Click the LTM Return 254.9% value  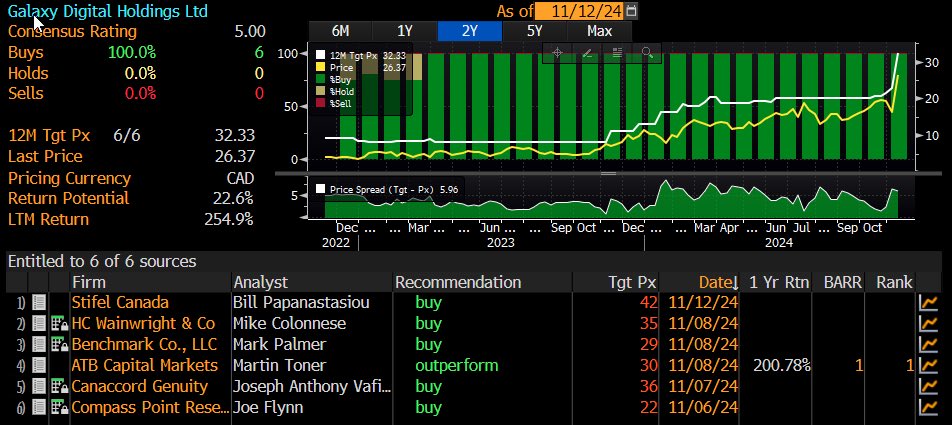(x=229, y=219)
